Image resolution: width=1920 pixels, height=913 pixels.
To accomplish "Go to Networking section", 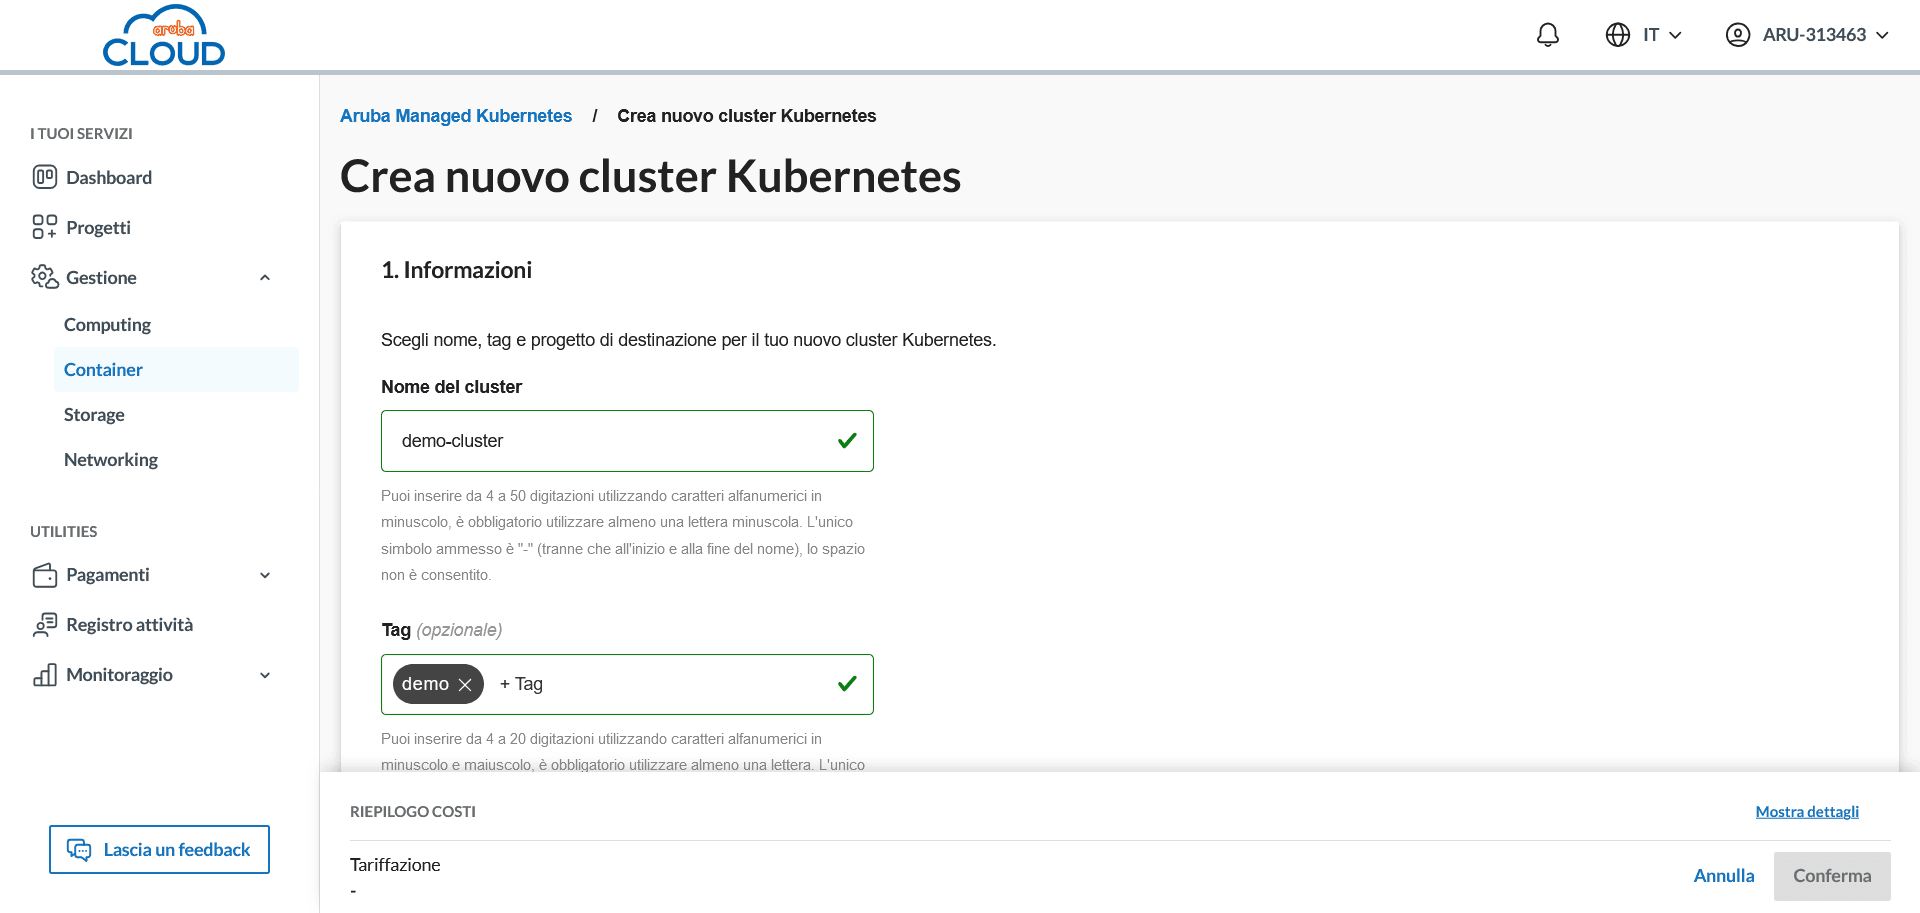I will pyautogui.click(x=111, y=460).
